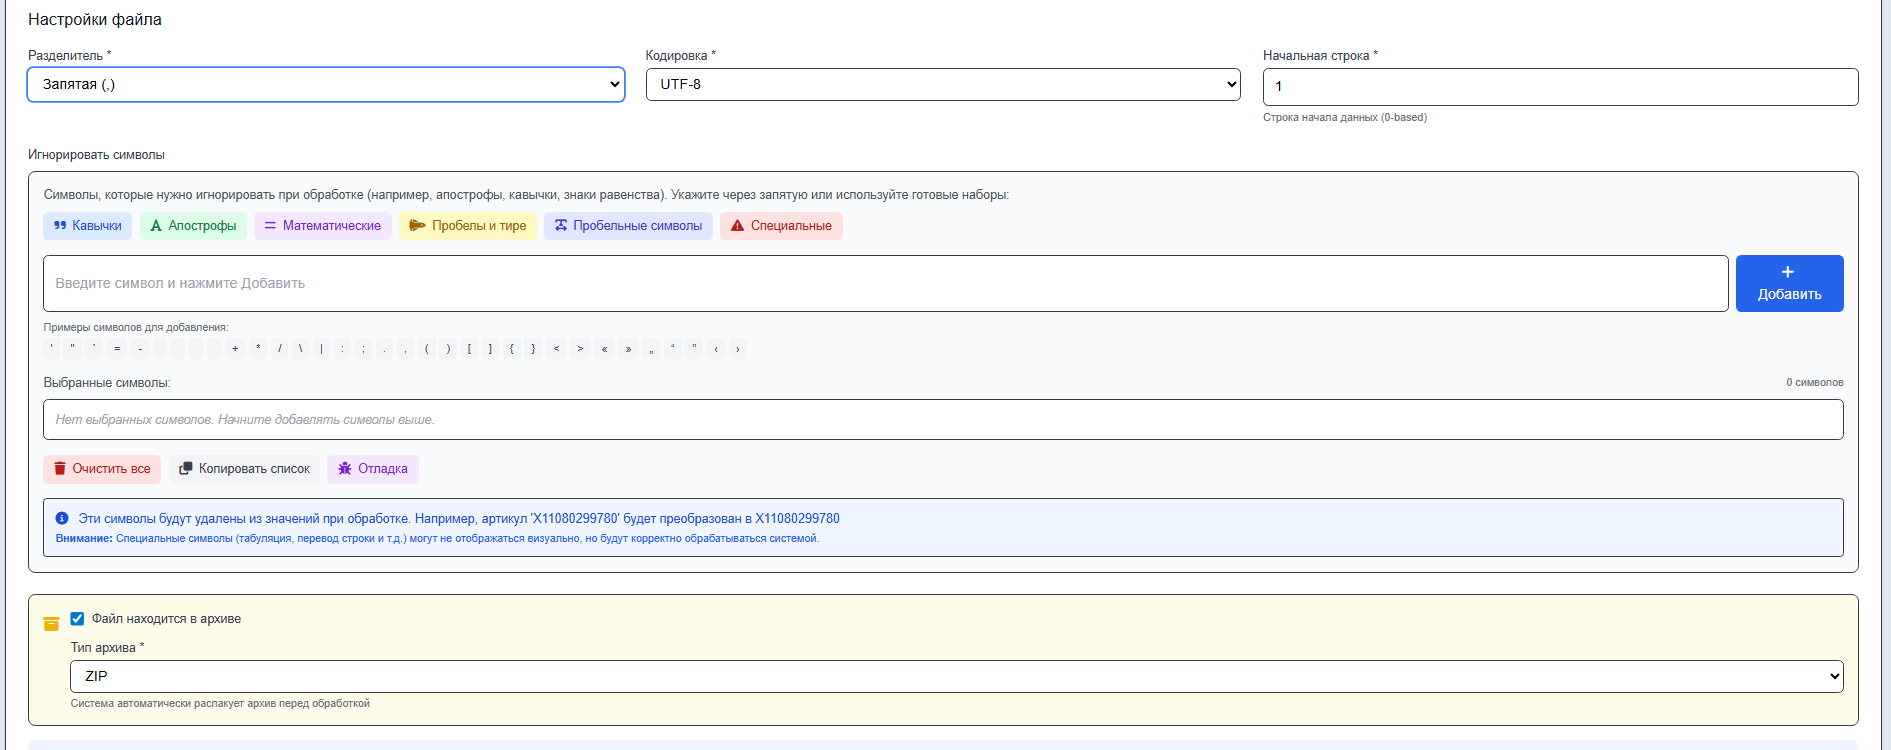Pick the plus sign example symbol
The height and width of the screenshot is (750, 1891).
235,349
